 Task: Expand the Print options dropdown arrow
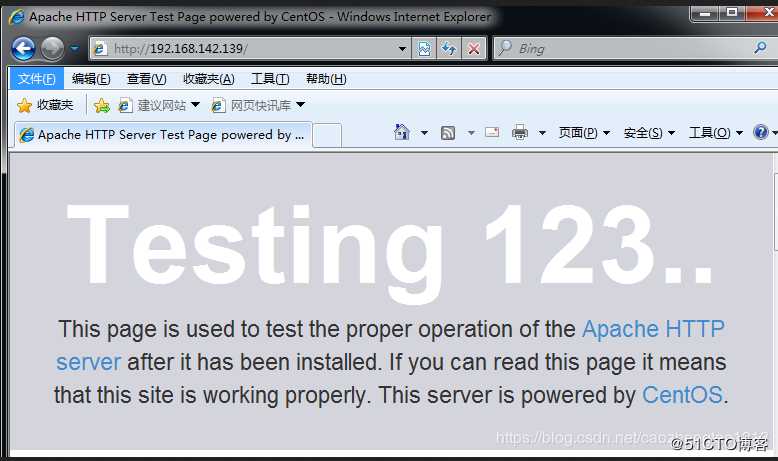pos(542,133)
